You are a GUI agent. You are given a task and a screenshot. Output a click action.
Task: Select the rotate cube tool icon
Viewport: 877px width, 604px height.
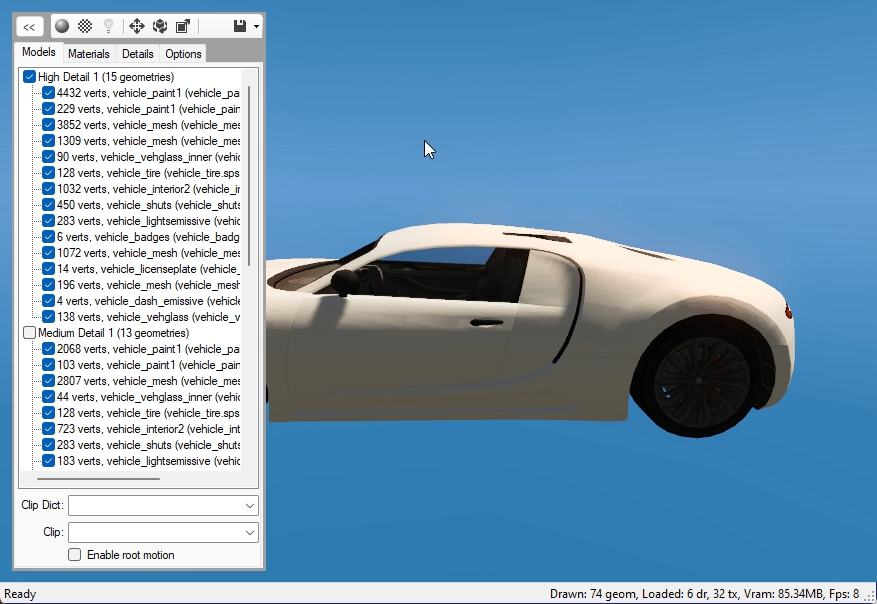[x=160, y=26]
